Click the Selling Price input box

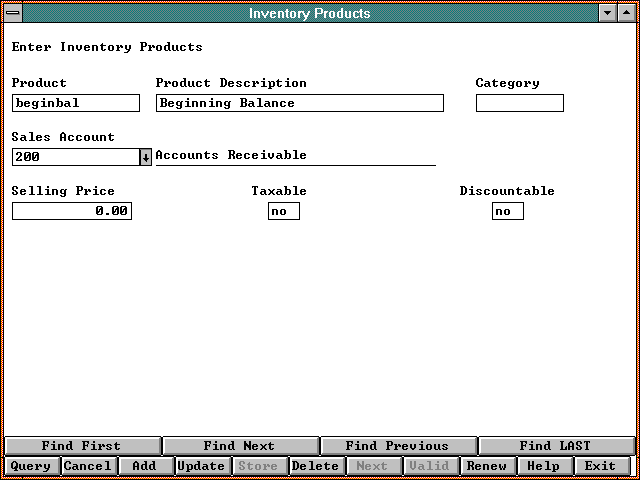pyautogui.click(x=72, y=211)
